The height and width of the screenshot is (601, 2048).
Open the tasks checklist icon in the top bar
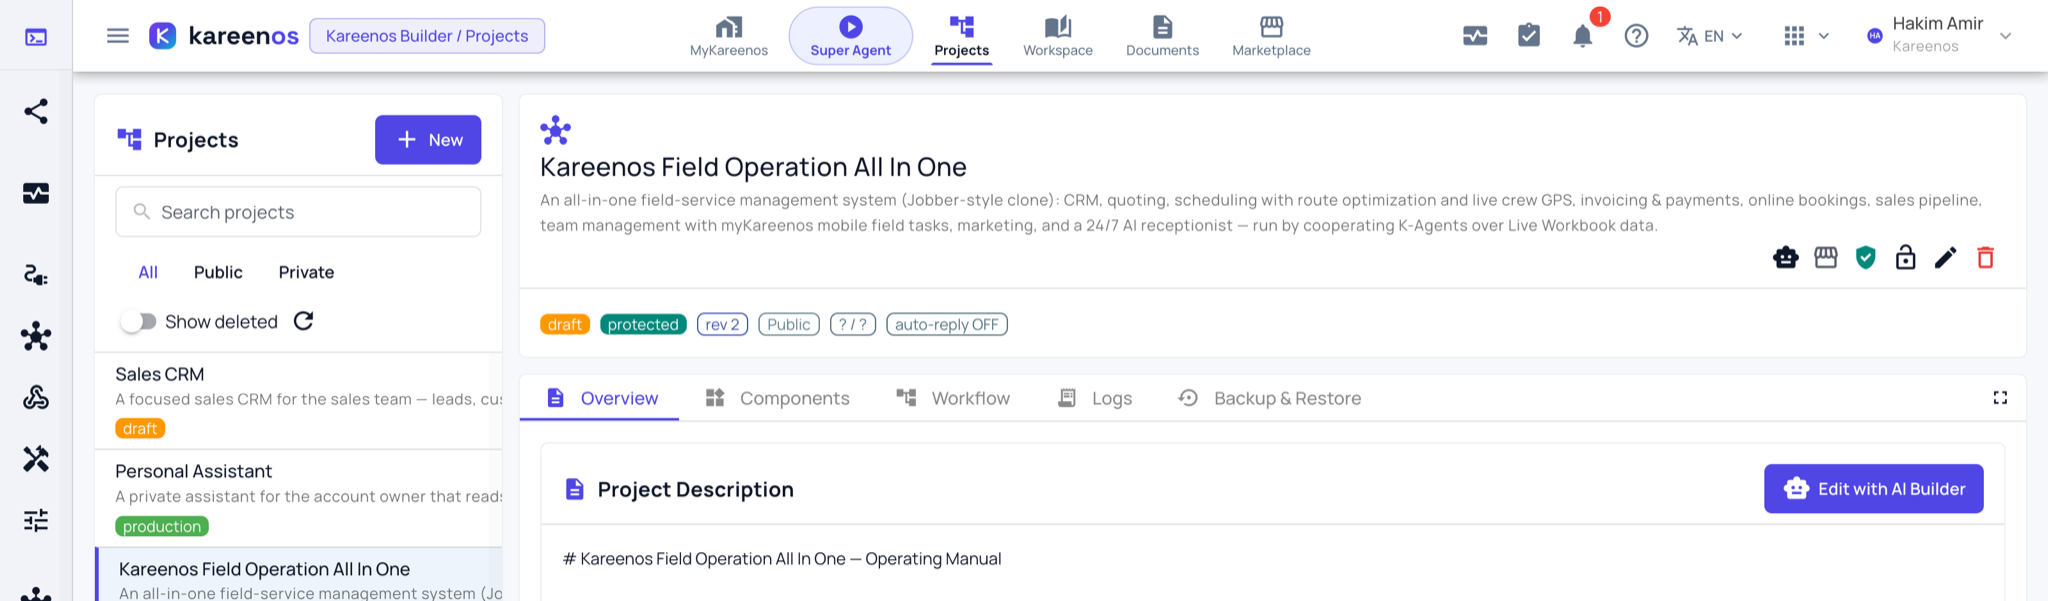coord(1529,36)
